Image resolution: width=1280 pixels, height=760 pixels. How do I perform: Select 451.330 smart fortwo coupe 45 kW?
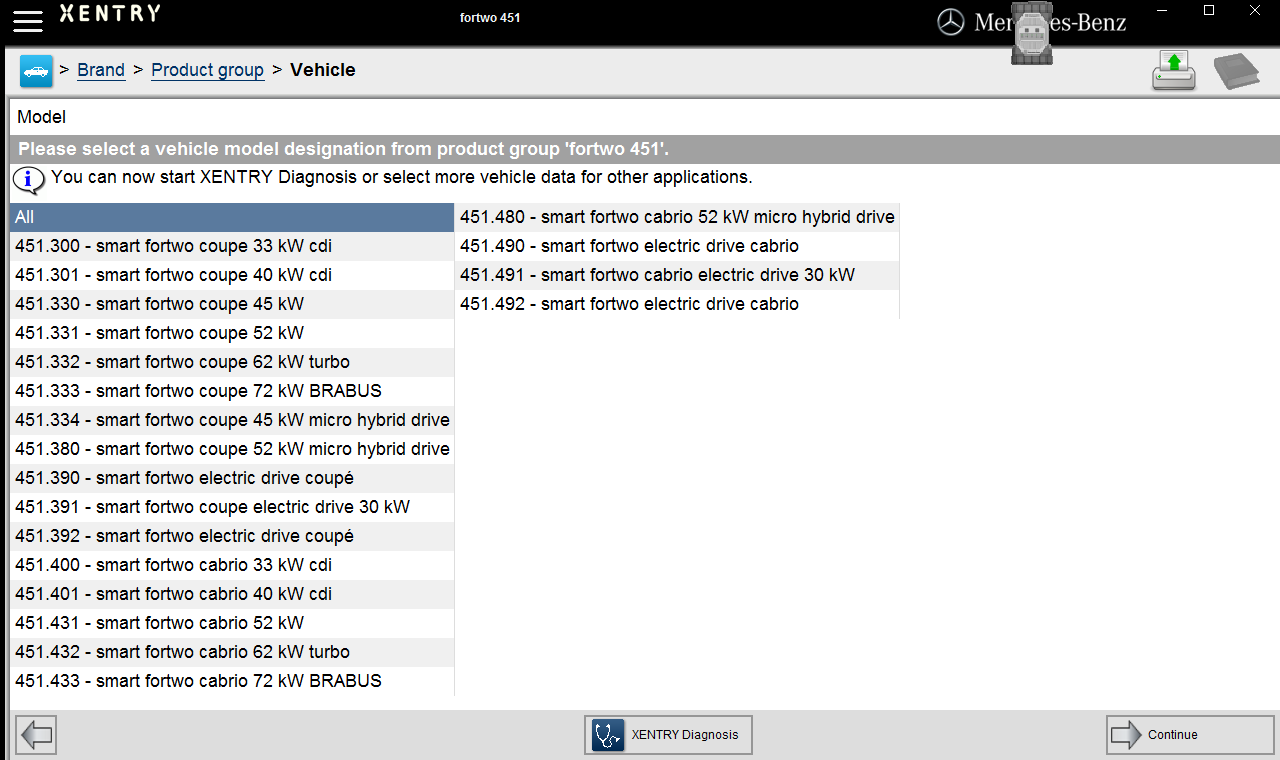pos(232,304)
